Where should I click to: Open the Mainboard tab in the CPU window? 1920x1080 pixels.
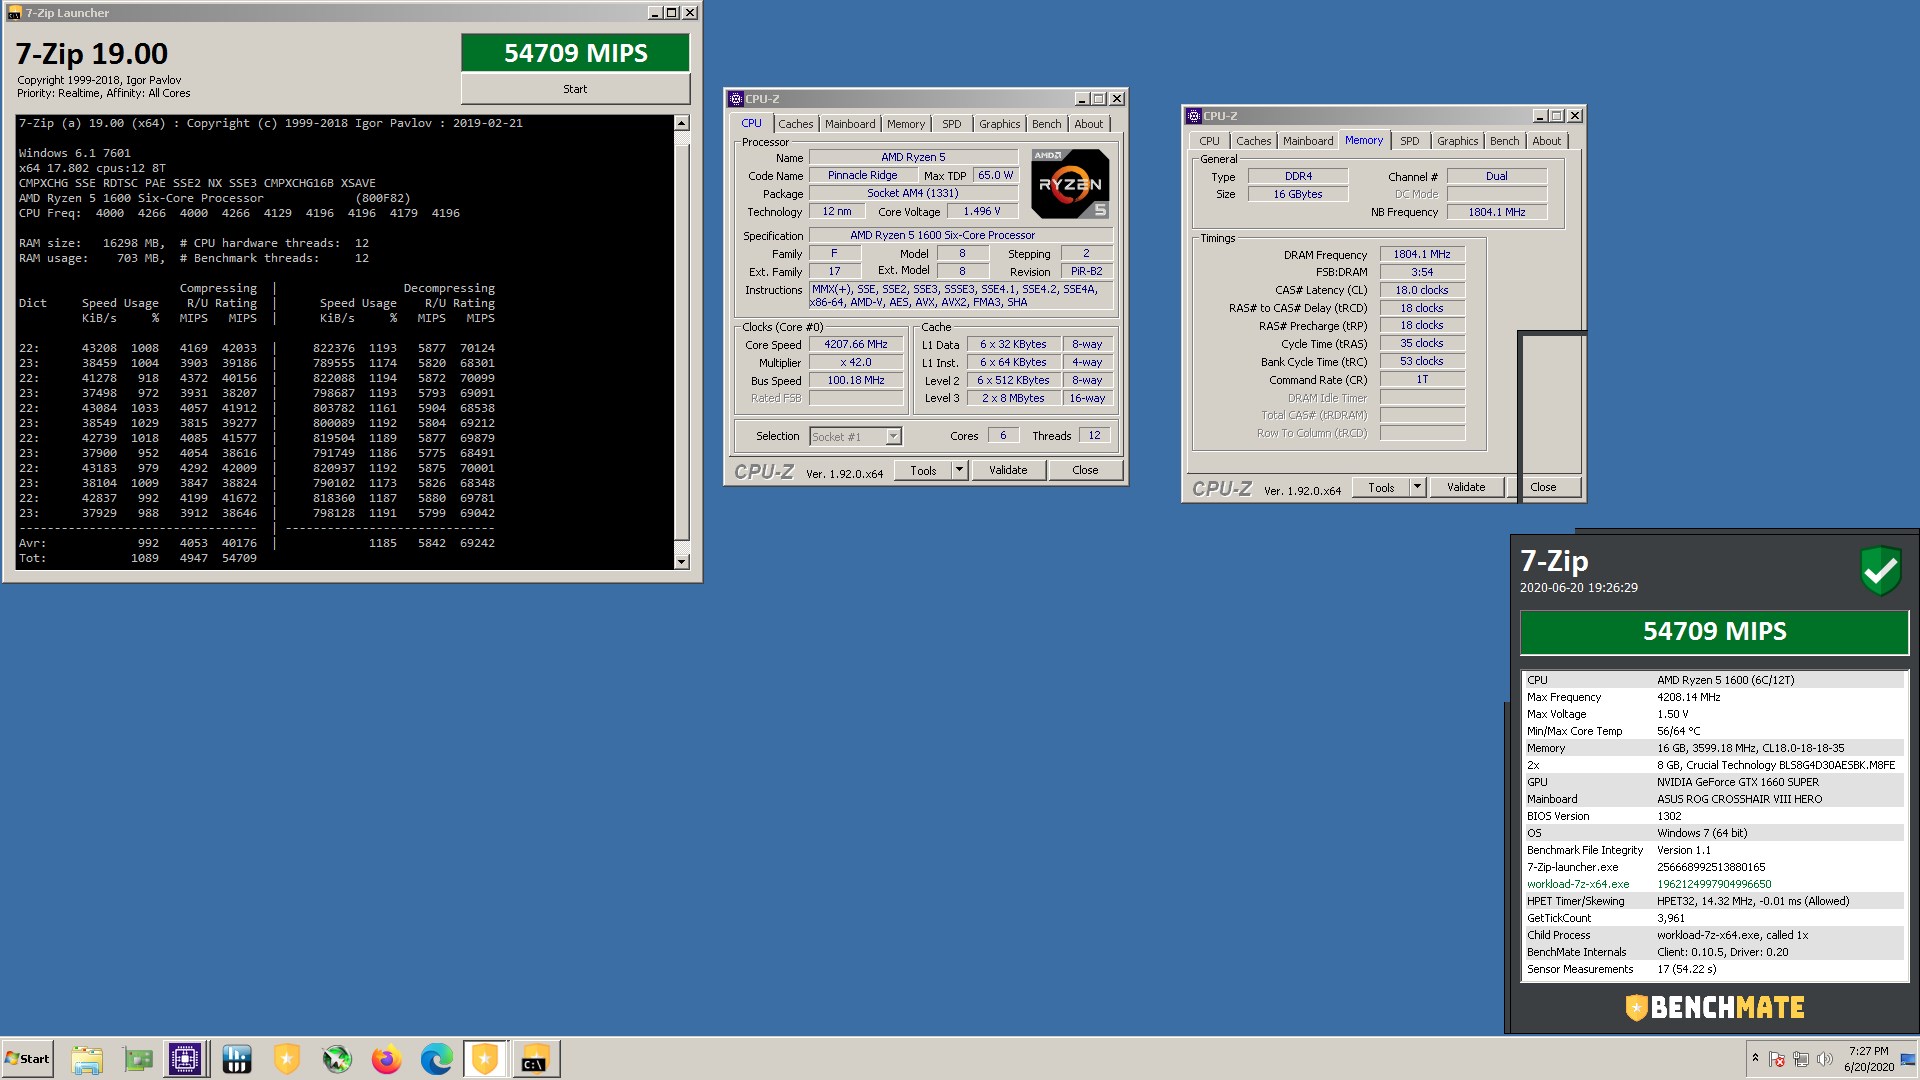[850, 124]
